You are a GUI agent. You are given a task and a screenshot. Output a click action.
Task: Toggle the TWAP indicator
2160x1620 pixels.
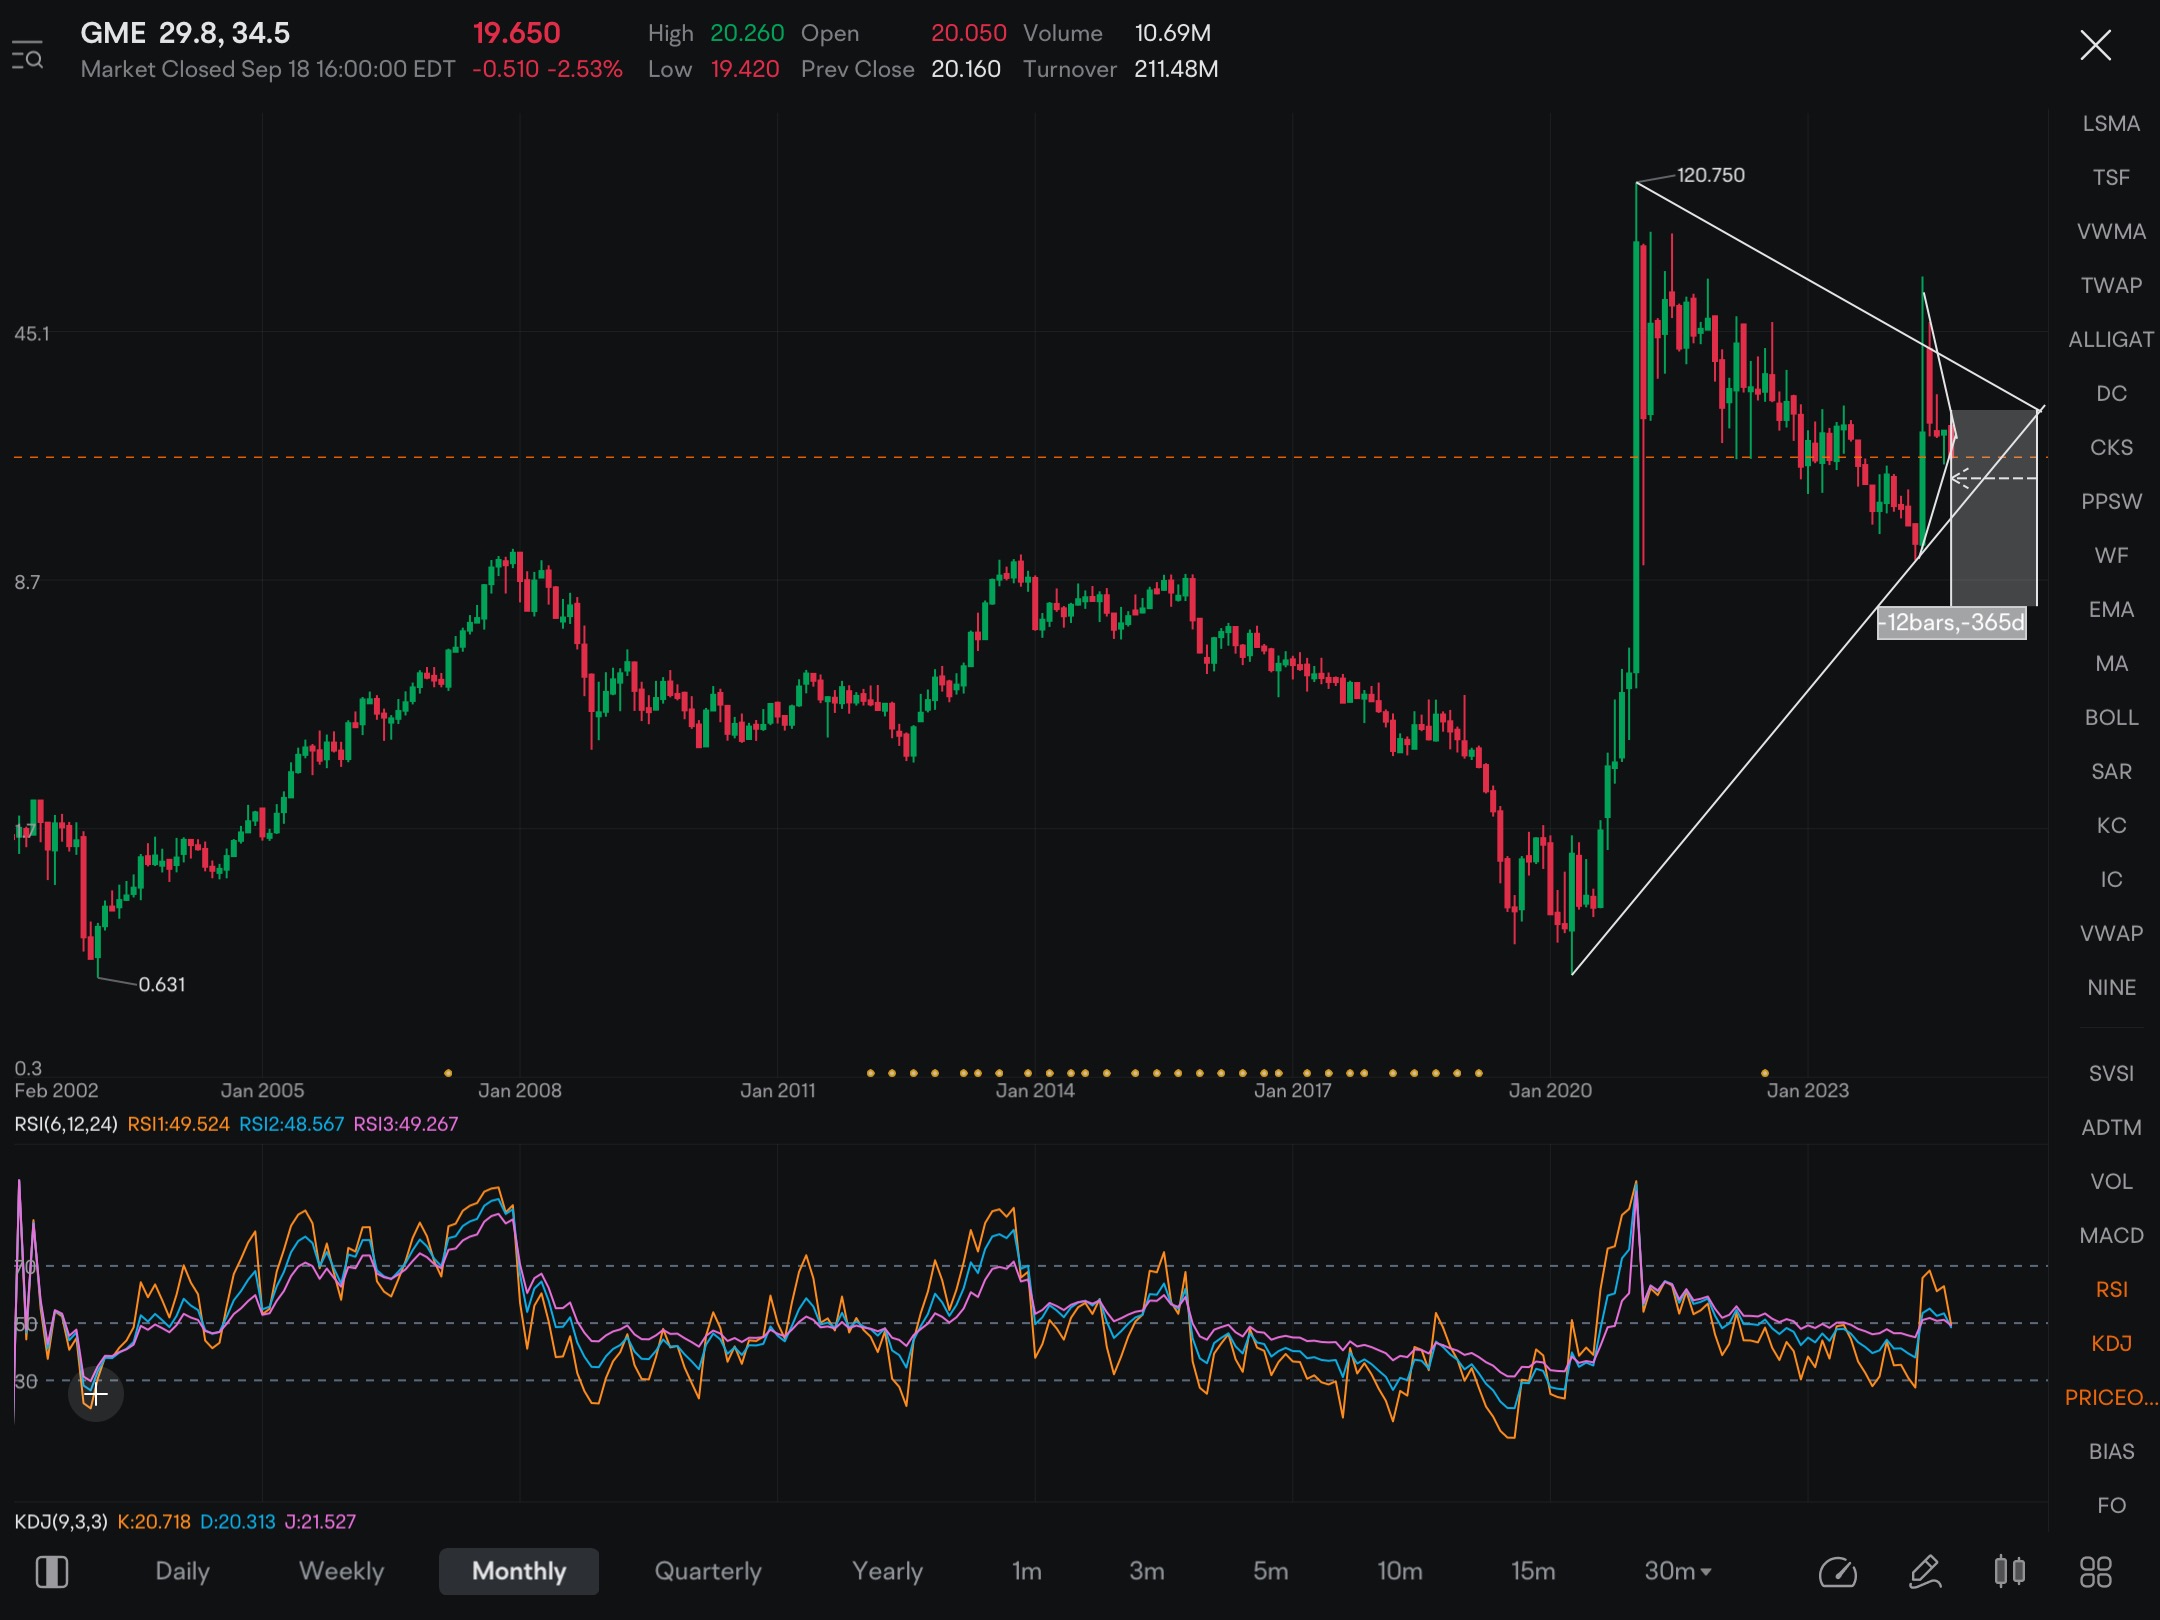pos(2111,286)
